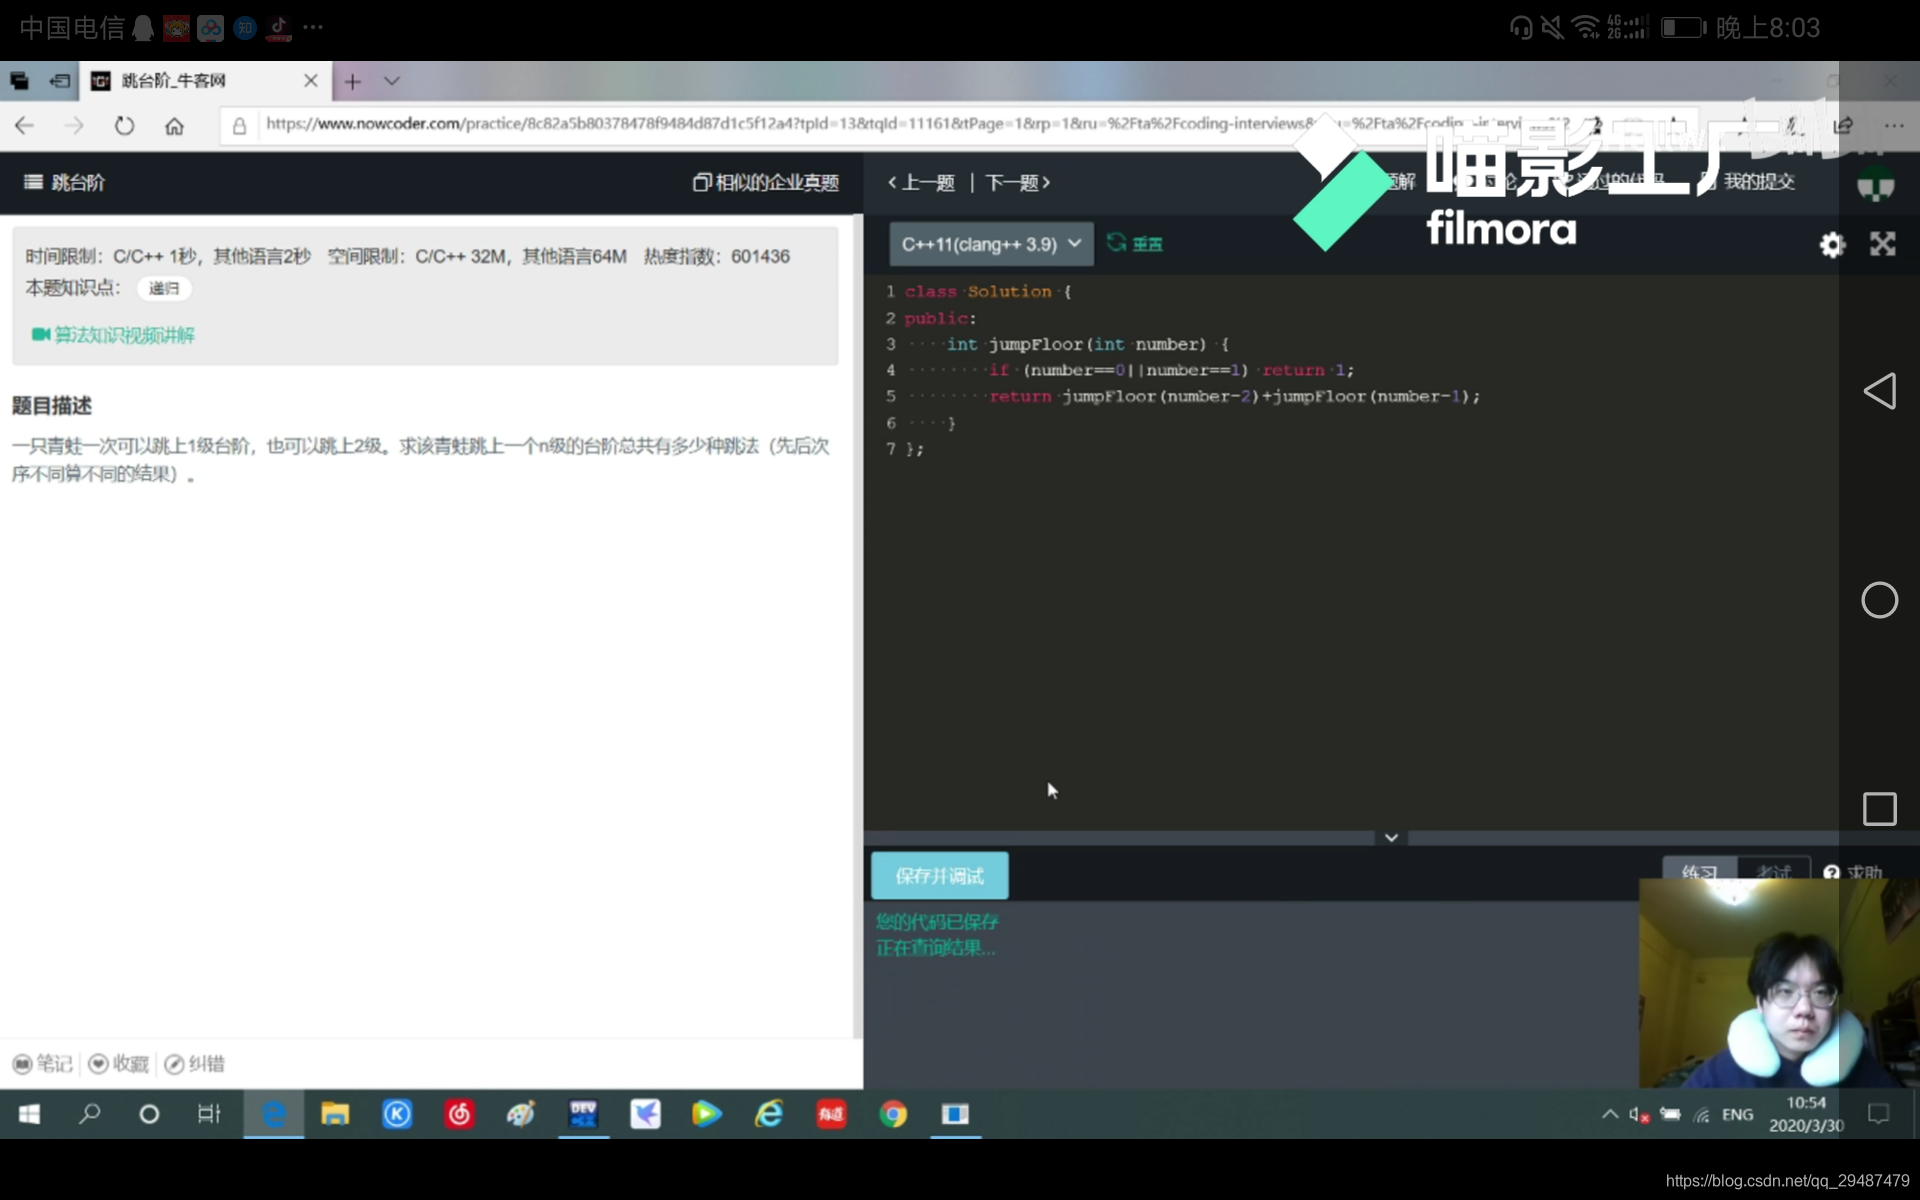Click user avatar in page header

(x=1876, y=184)
